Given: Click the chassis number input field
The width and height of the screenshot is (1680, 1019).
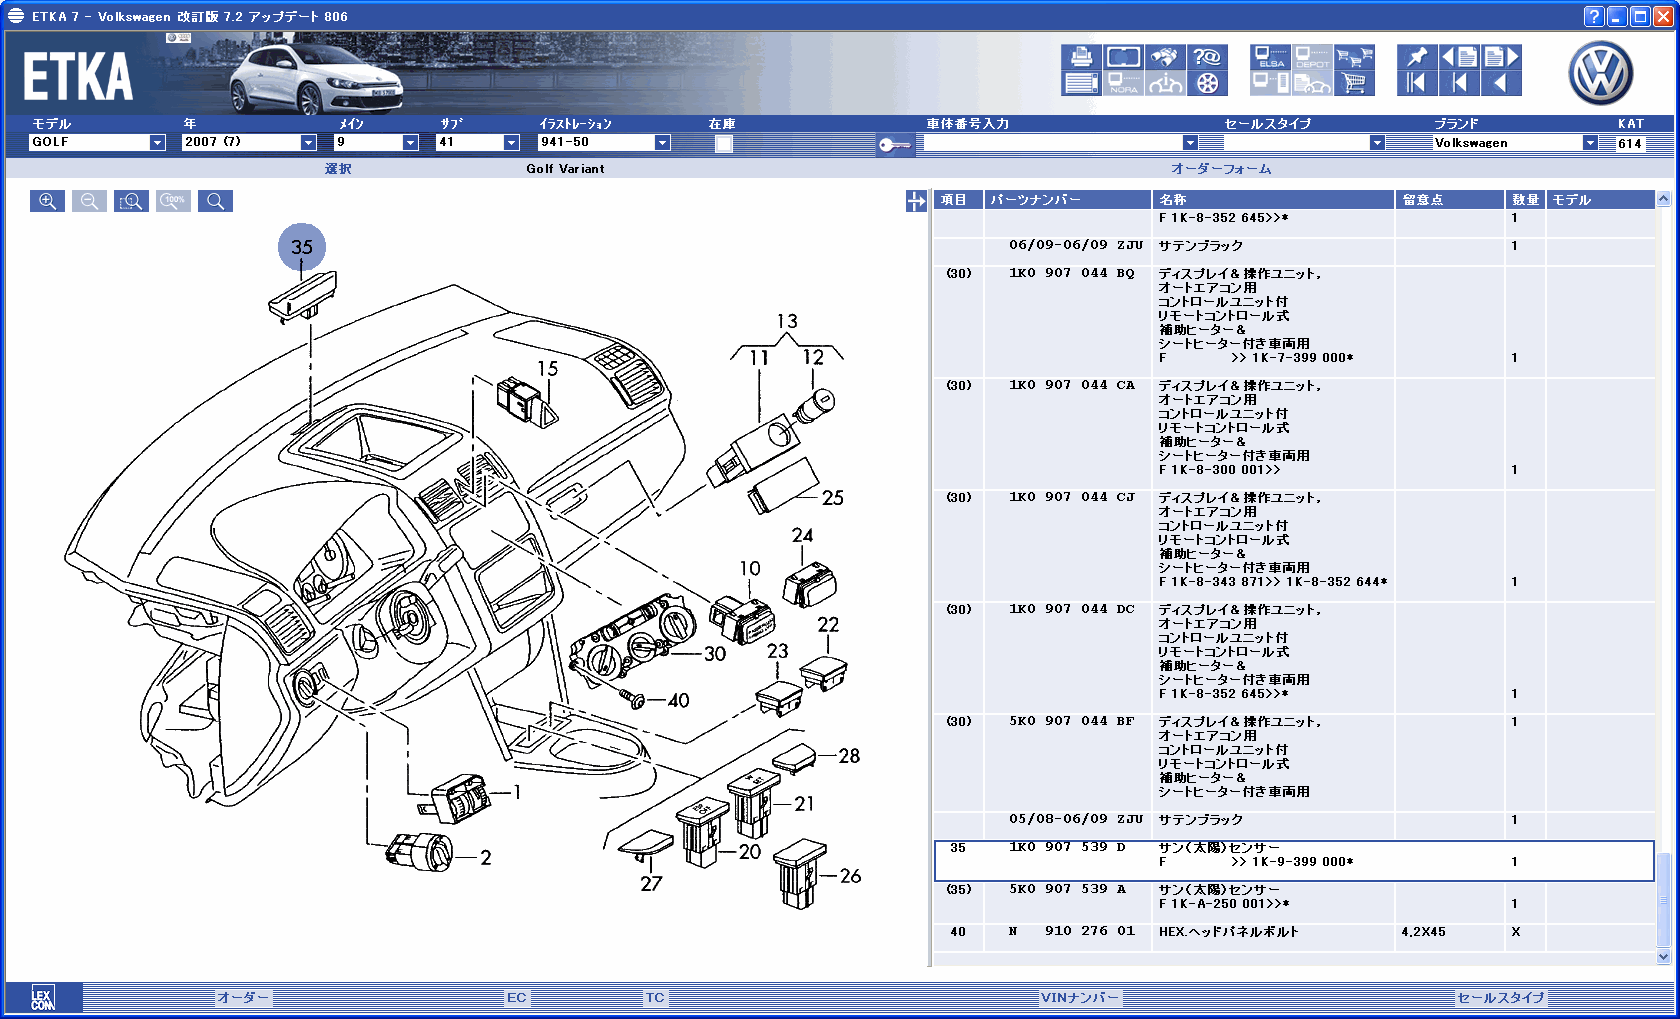Looking at the screenshot, I should click(1053, 143).
